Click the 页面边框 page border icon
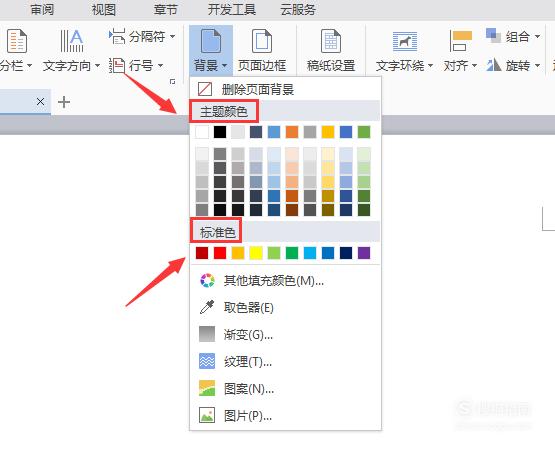The width and height of the screenshot is (555, 455). point(262,41)
